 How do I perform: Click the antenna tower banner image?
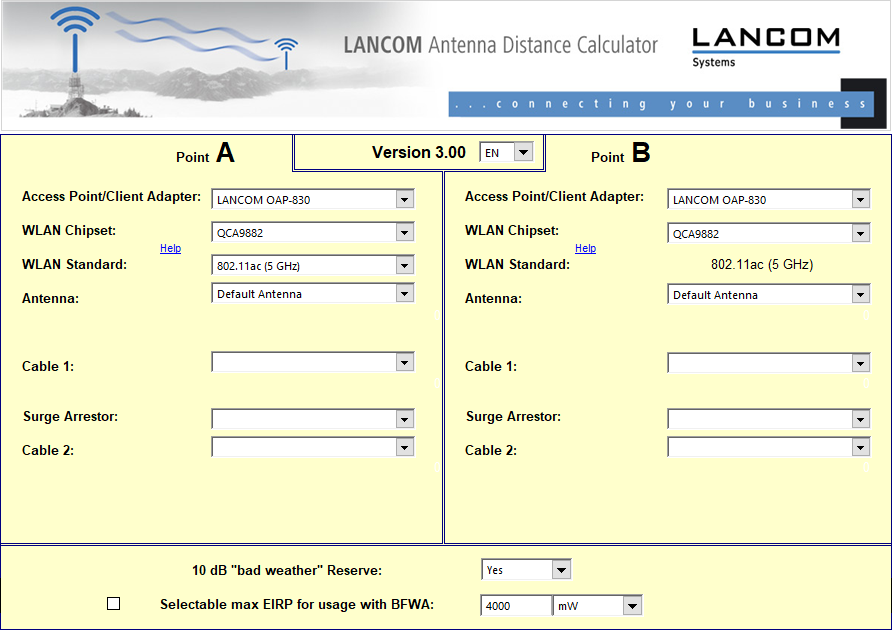pyautogui.click(x=150, y=60)
